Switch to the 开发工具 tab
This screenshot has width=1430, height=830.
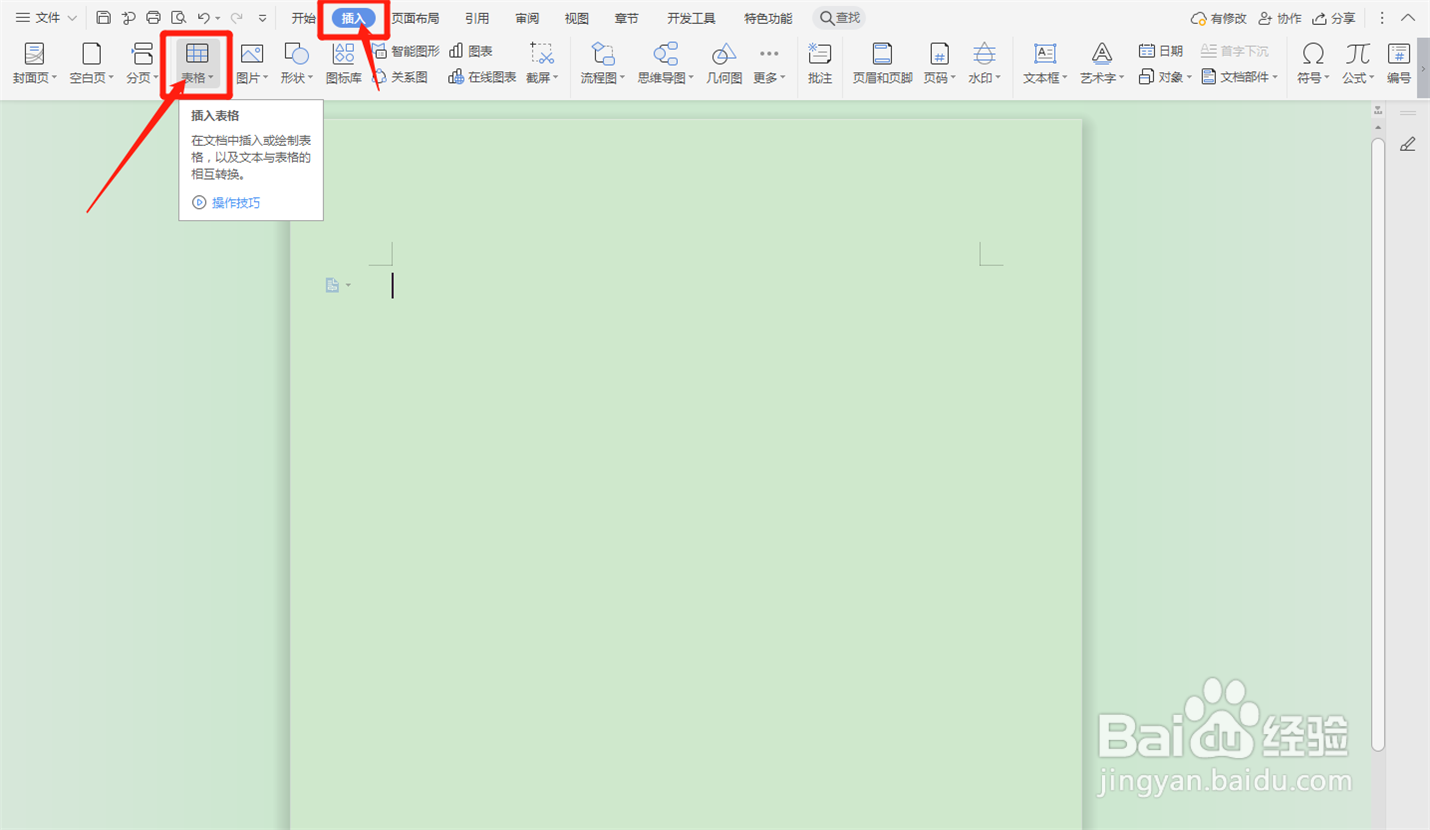tap(692, 18)
